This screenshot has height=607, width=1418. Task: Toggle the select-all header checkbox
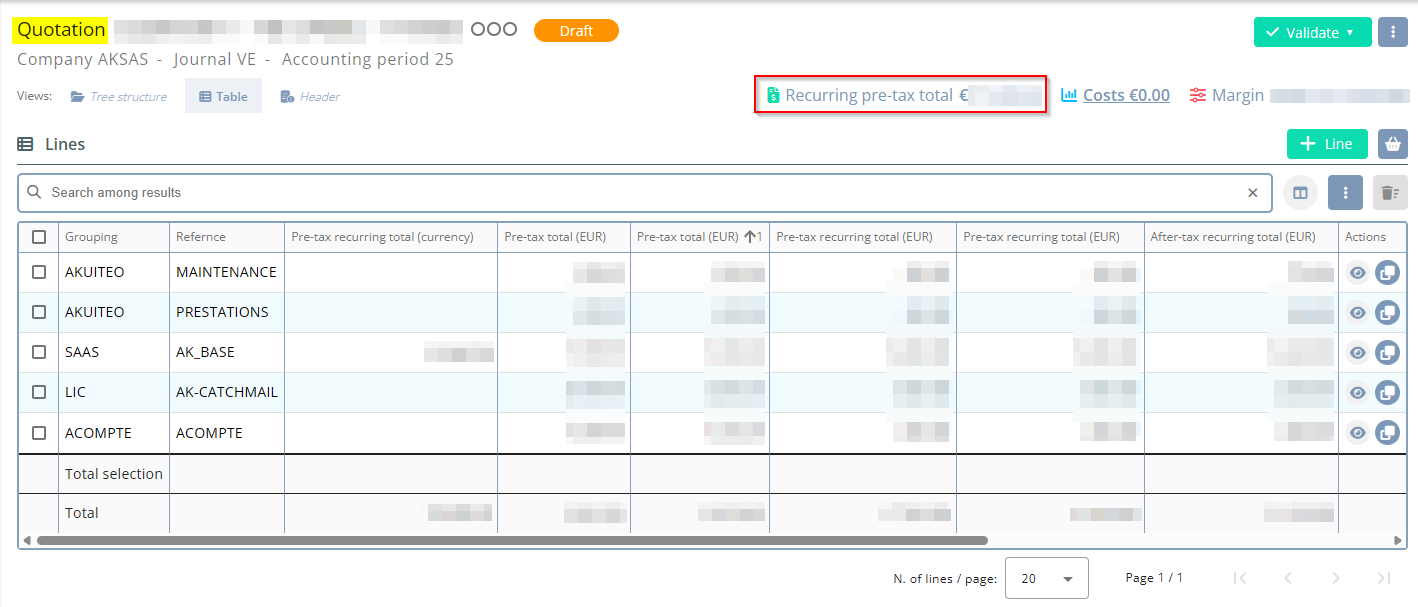39,237
